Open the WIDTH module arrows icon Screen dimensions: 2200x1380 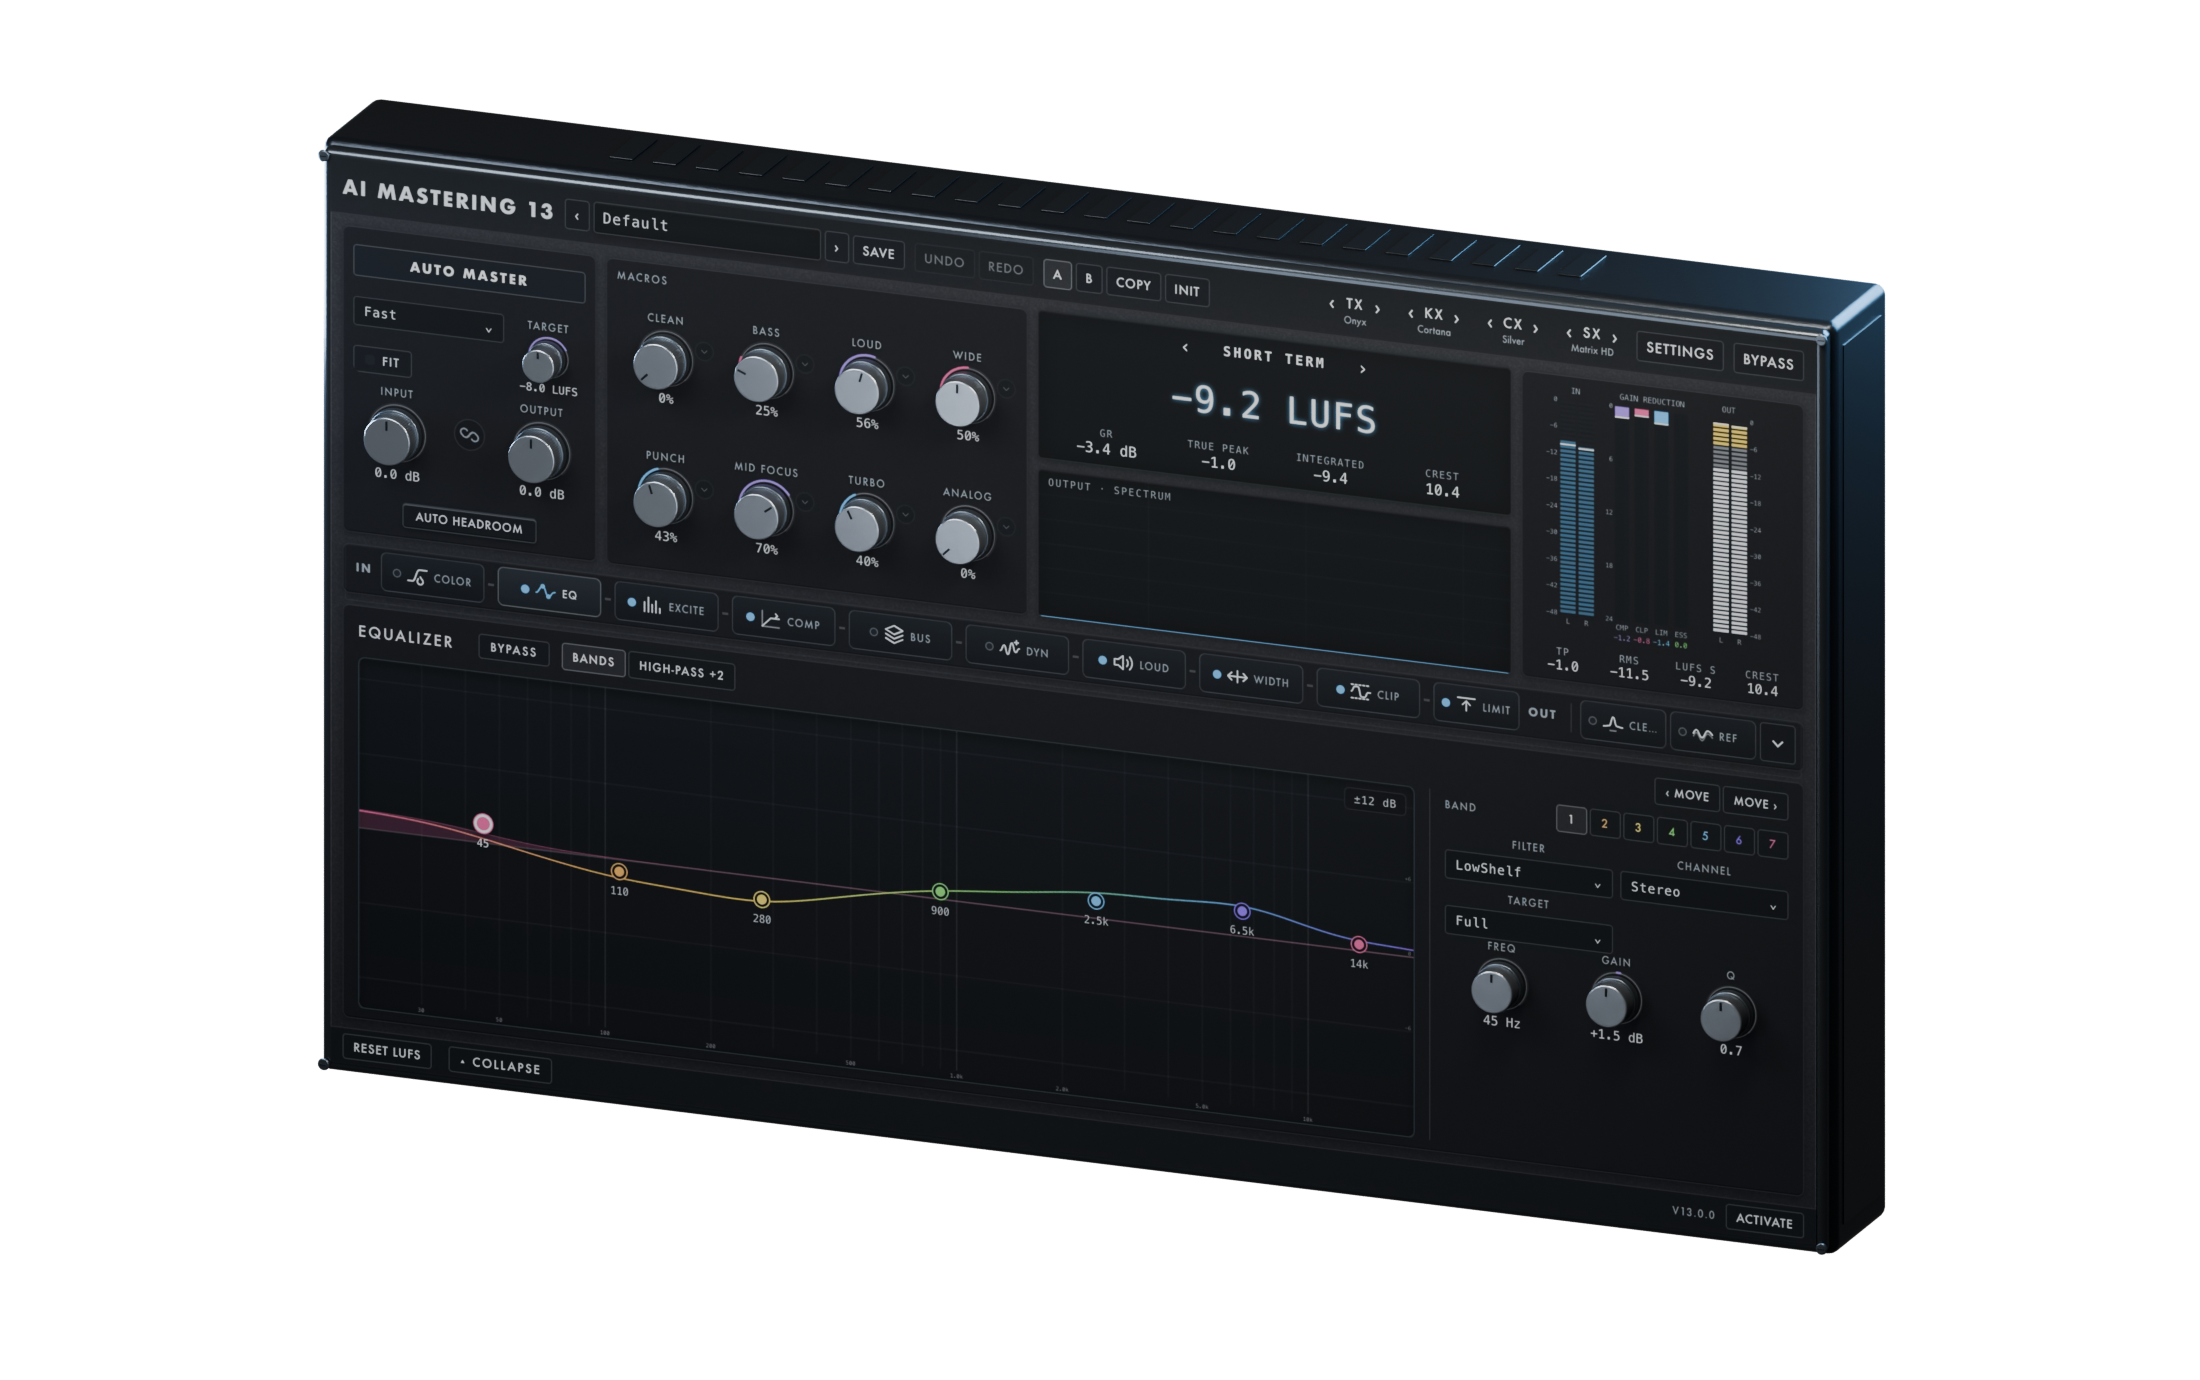coord(1237,677)
